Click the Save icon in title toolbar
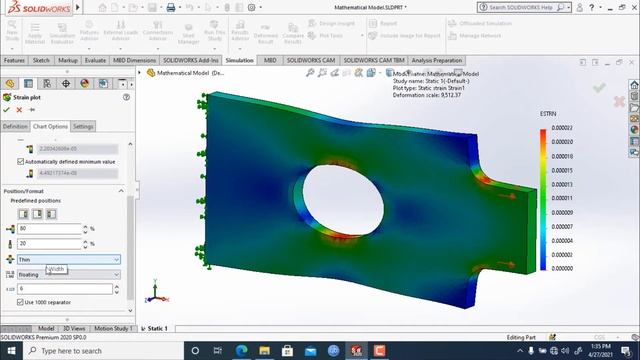 click(x=152, y=7)
